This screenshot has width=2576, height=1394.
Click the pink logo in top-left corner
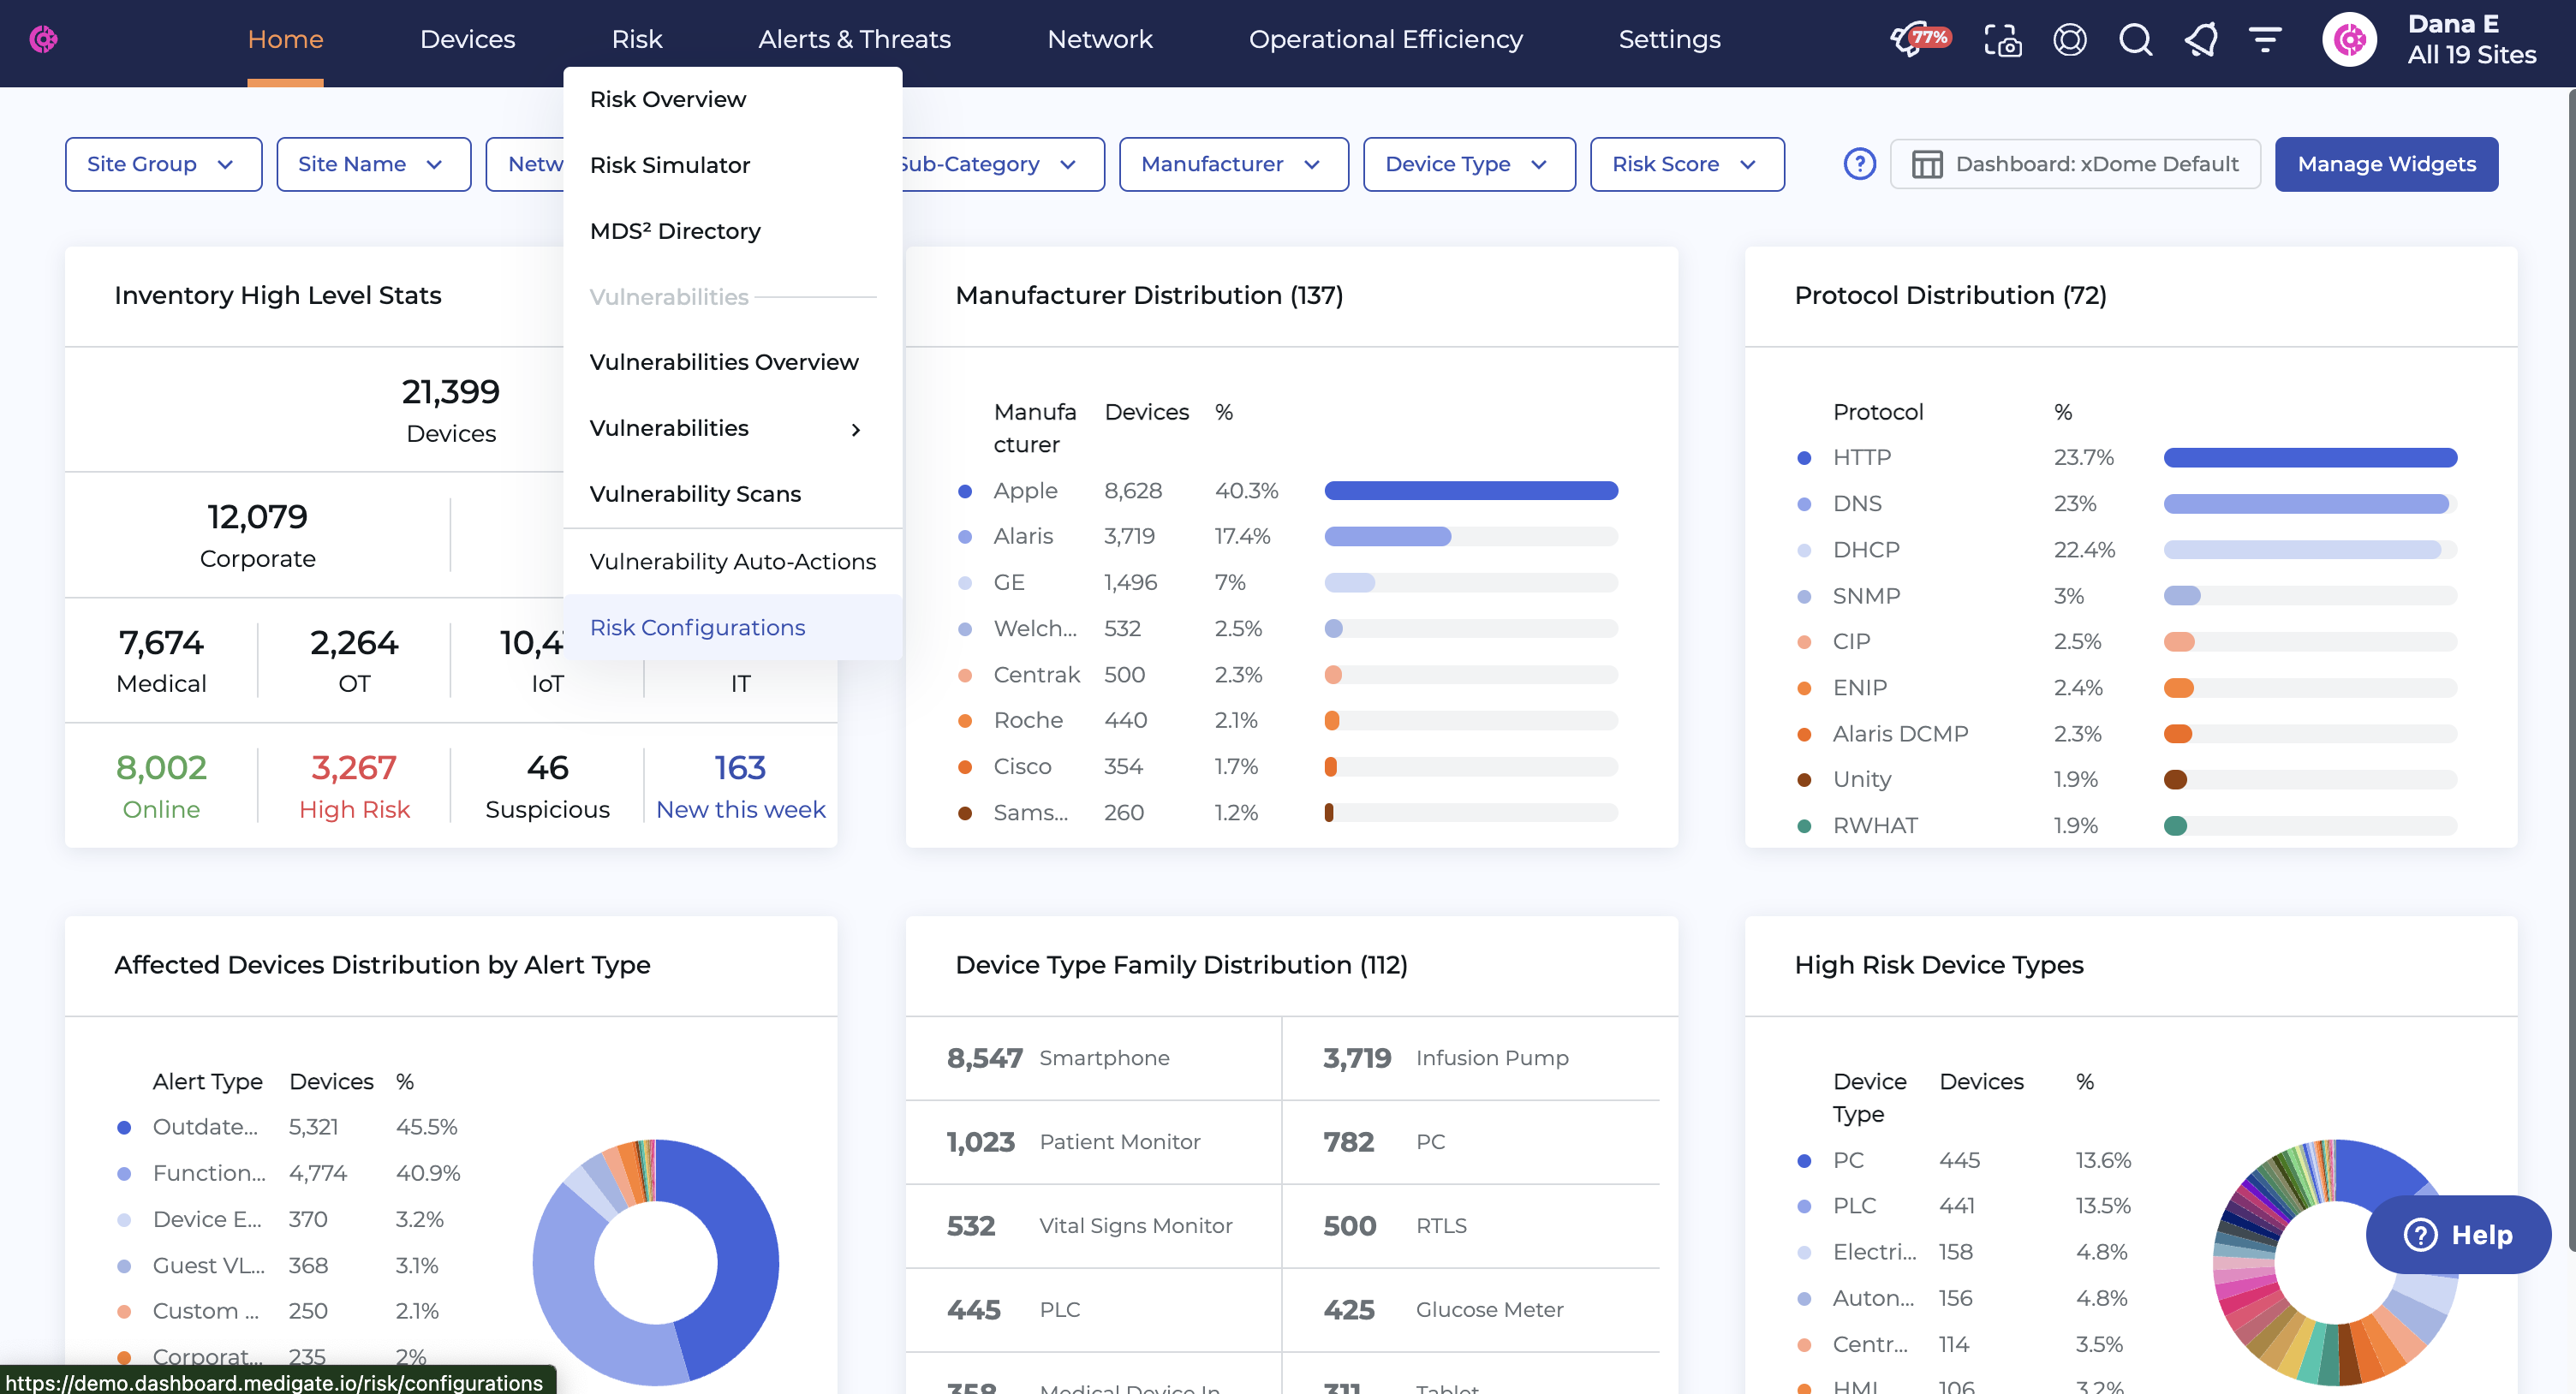43,39
